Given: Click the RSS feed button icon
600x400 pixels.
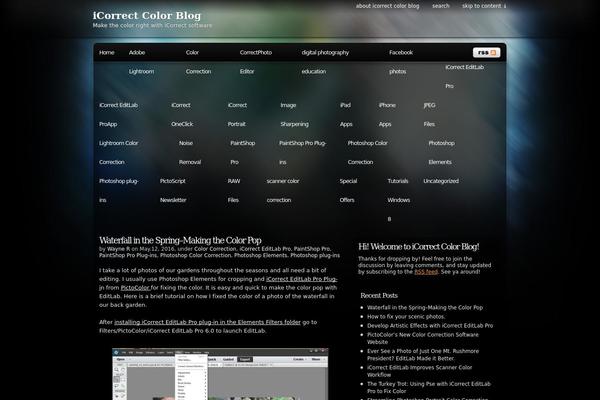Looking at the screenshot, I should 486,52.
